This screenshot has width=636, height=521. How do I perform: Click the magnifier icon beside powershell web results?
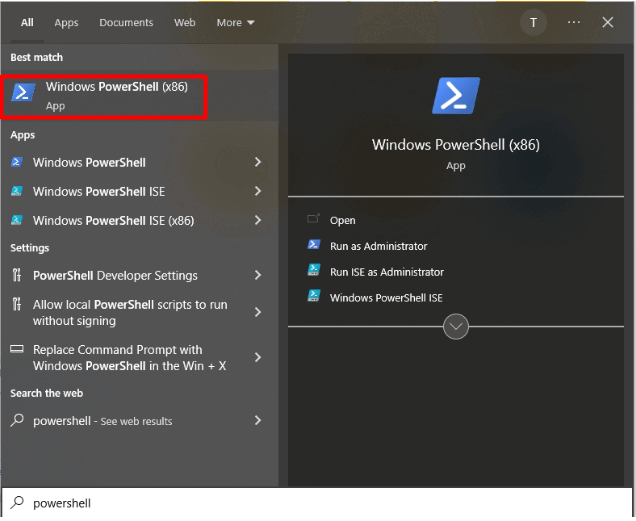point(17,420)
